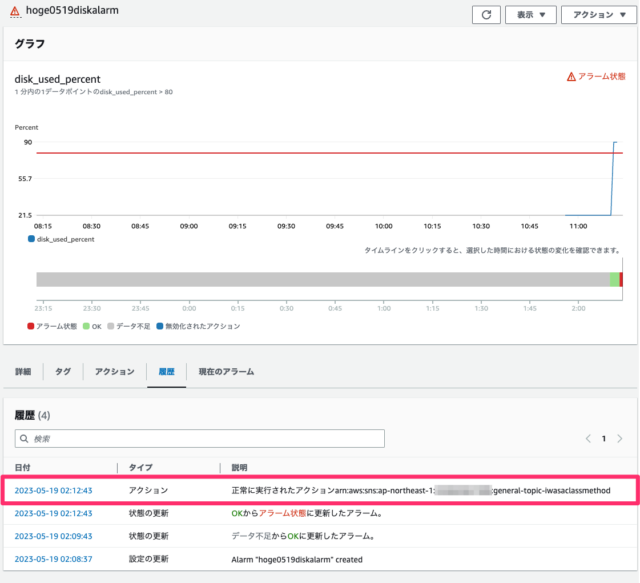Click the アラーム状態 status indicator in graph
Screen dimensions: 640x583
pos(595,76)
